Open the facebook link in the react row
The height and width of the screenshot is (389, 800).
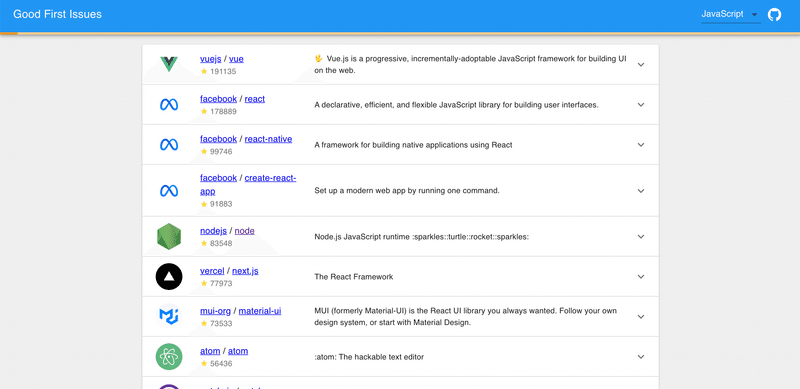click(218, 99)
